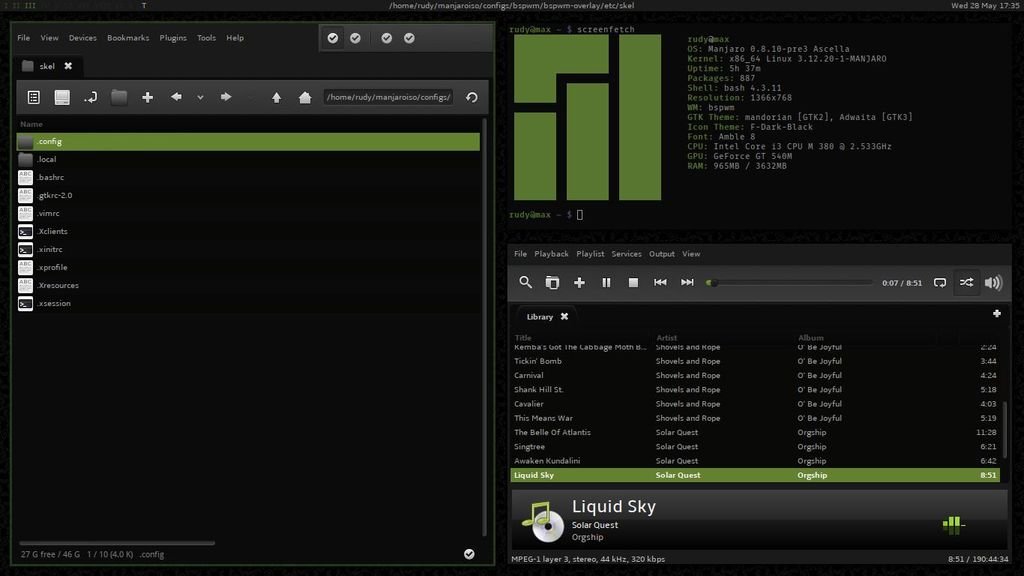Viewport: 1024px width, 576px height.
Task: Click the volume speaker icon
Action: [x=993, y=283]
